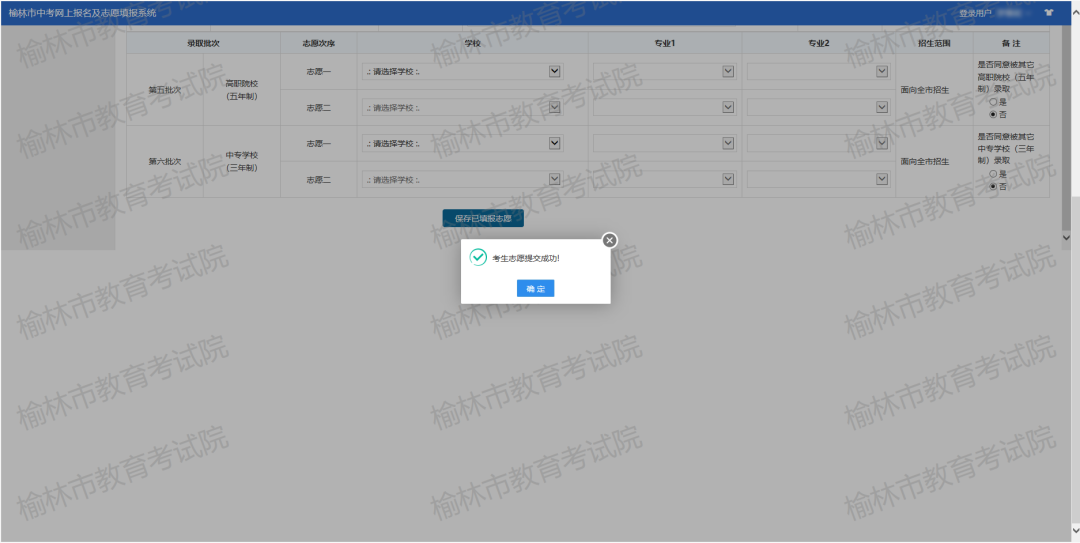Open school dropdown for 第六批次 志愿二
This screenshot has width=1080, height=543.
pyautogui.click(x=461, y=179)
